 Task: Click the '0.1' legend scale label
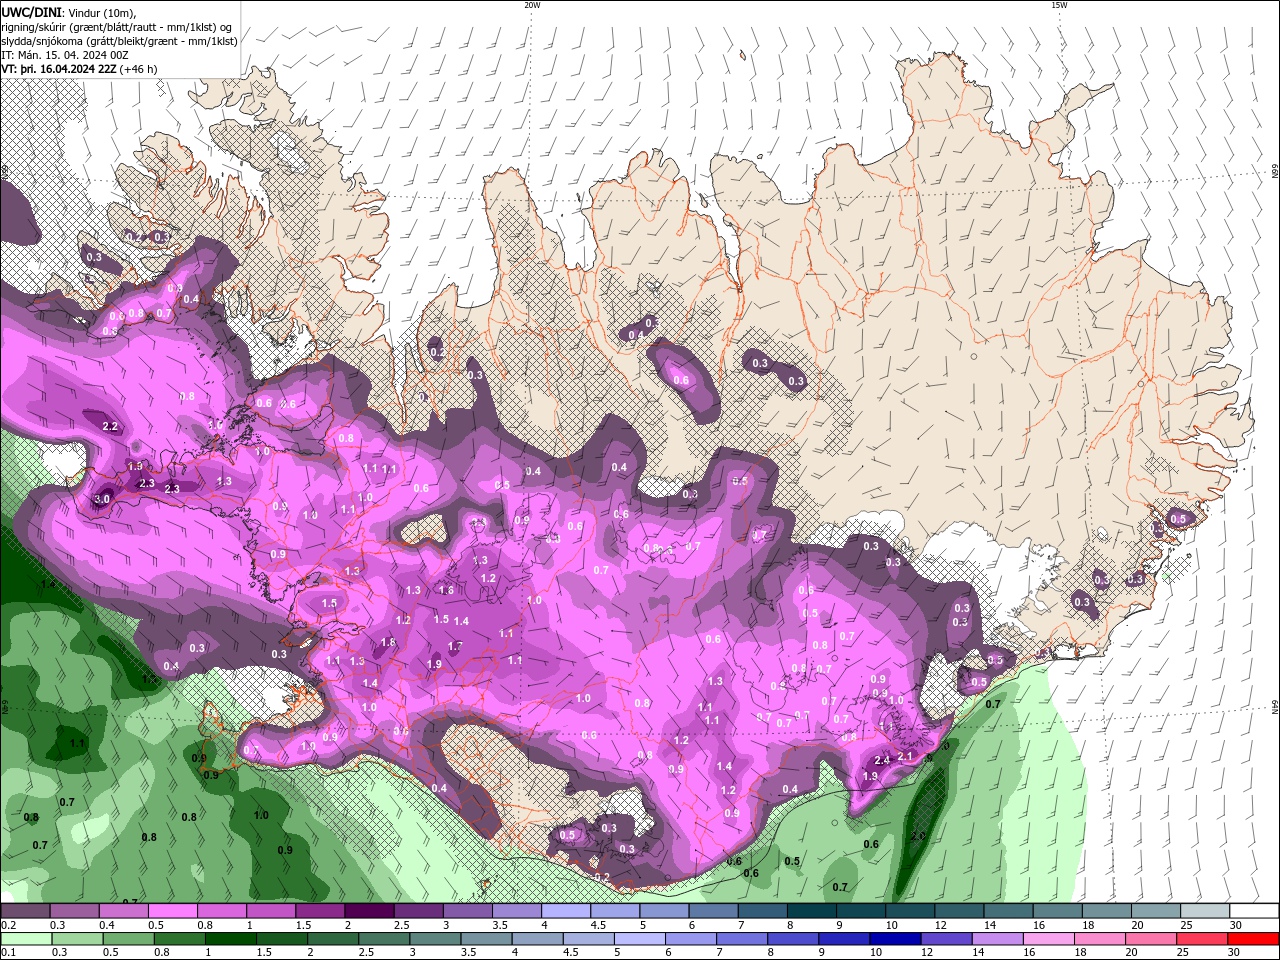(8, 953)
